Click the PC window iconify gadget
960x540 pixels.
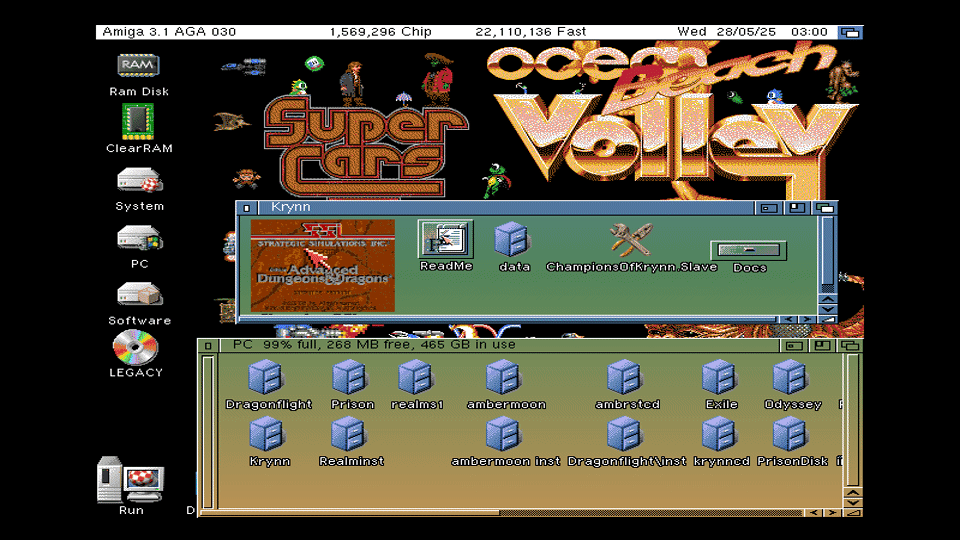point(794,345)
